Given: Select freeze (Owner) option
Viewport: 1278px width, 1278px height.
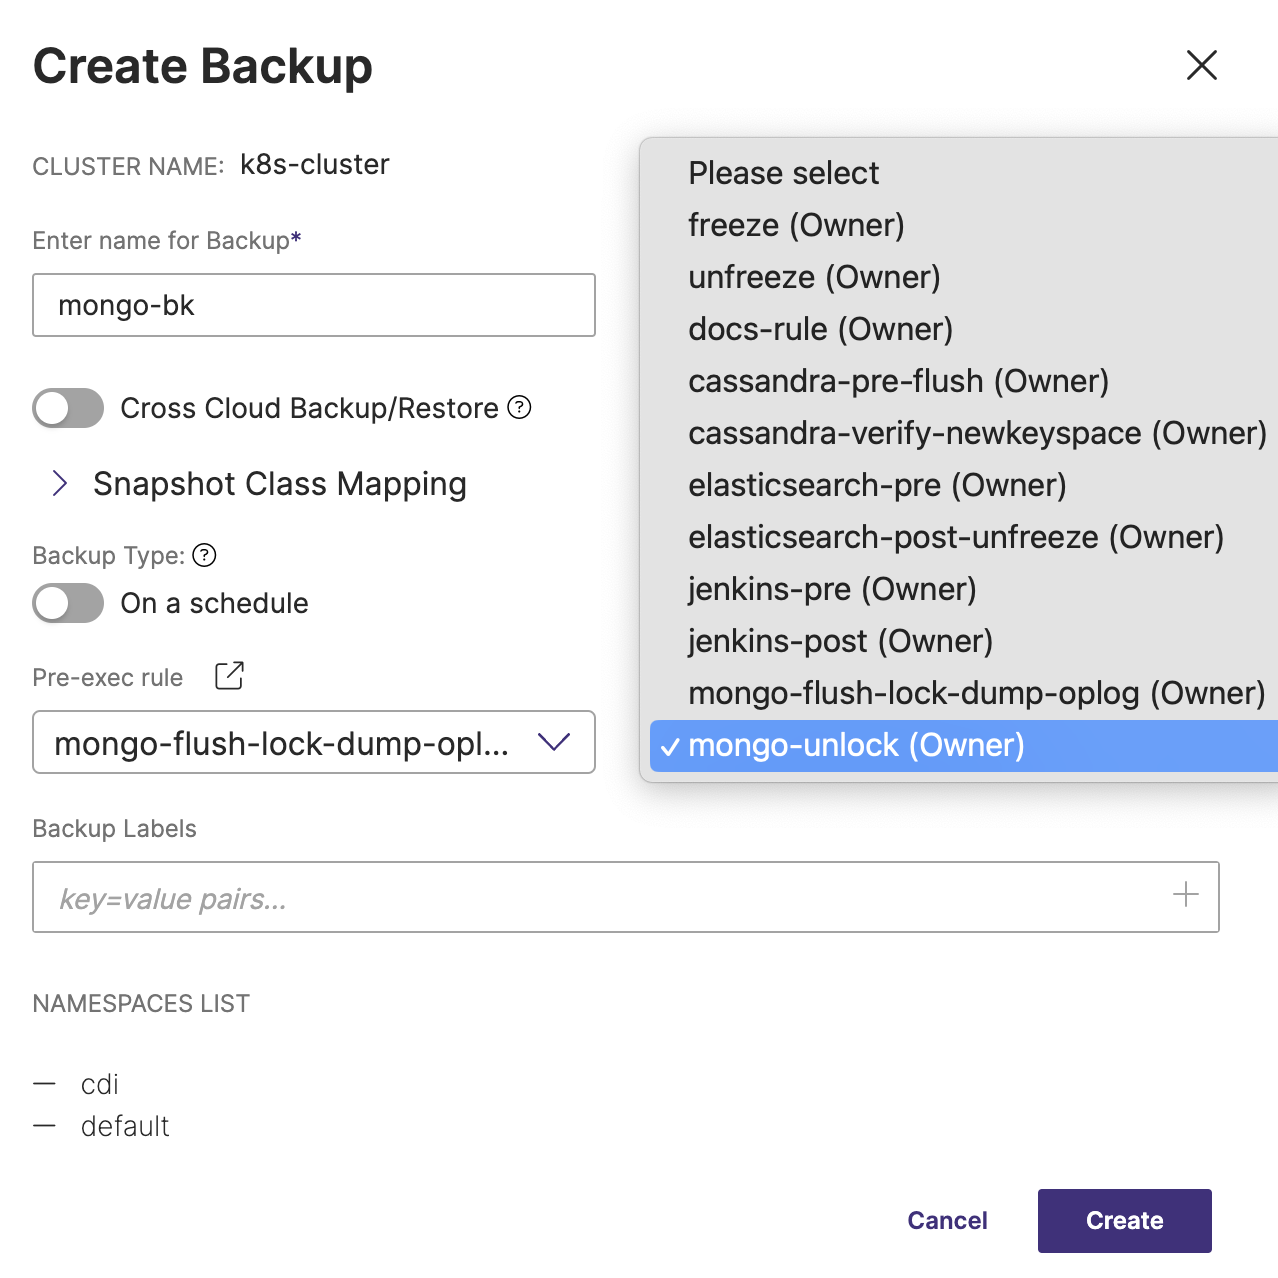Looking at the screenshot, I should (796, 225).
